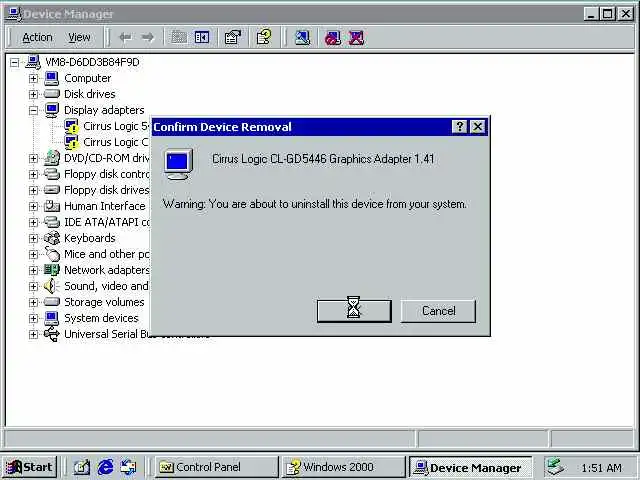The image size is (640, 480).
Task: Click the Keyboards icon
Action: click(x=52, y=238)
